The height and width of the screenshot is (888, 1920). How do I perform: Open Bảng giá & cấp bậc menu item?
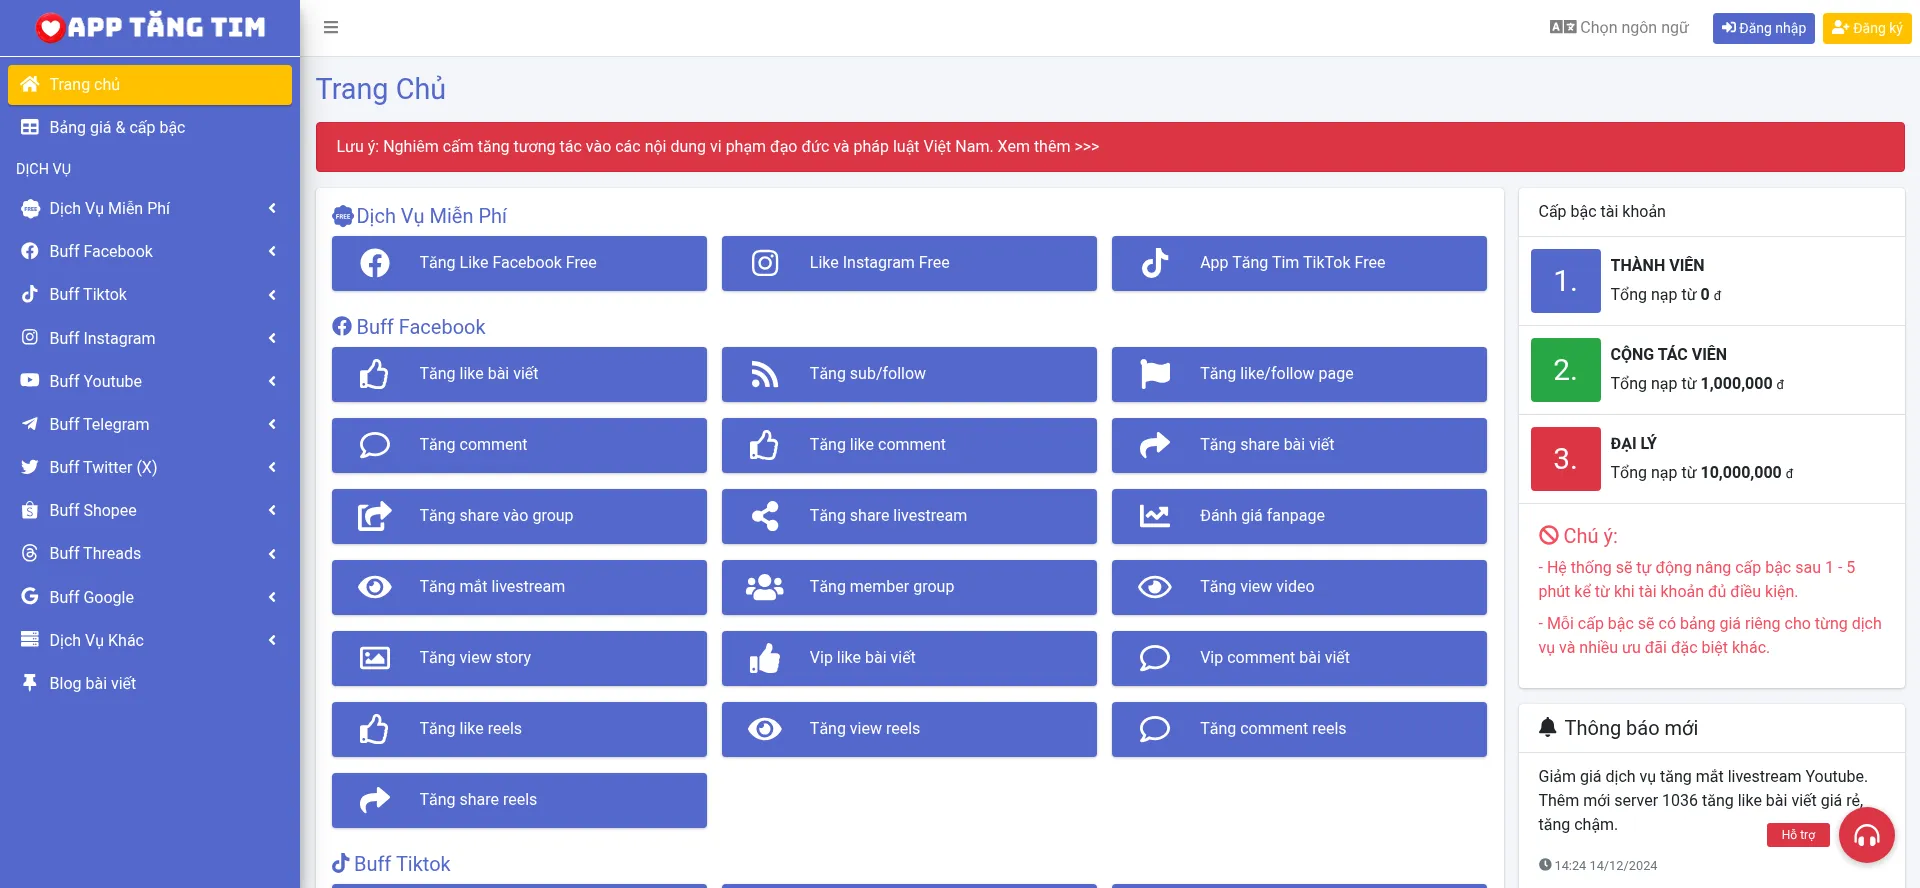click(x=150, y=128)
